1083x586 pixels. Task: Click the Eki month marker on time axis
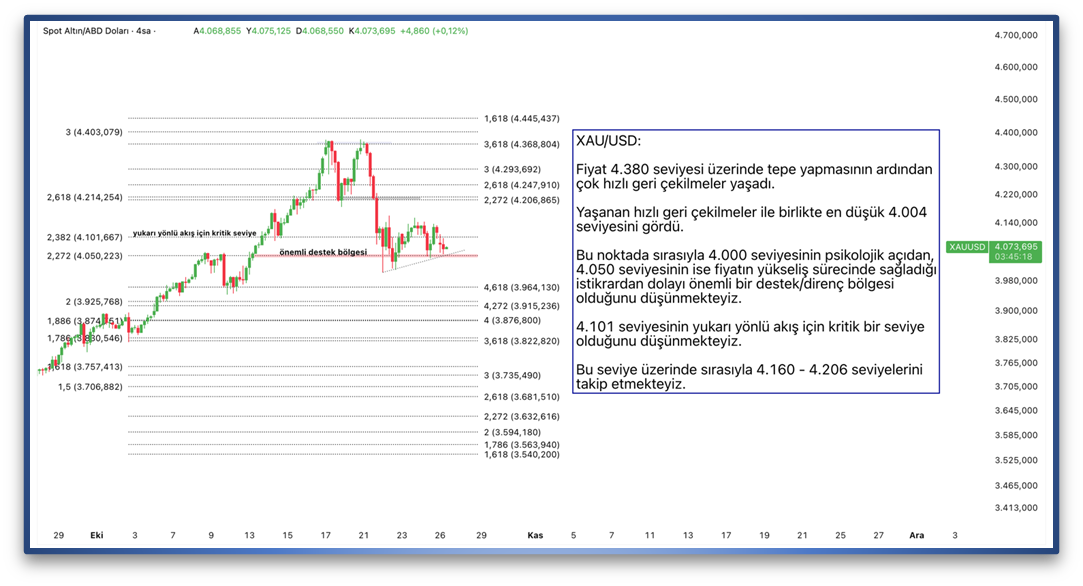pyautogui.click(x=96, y=535)
